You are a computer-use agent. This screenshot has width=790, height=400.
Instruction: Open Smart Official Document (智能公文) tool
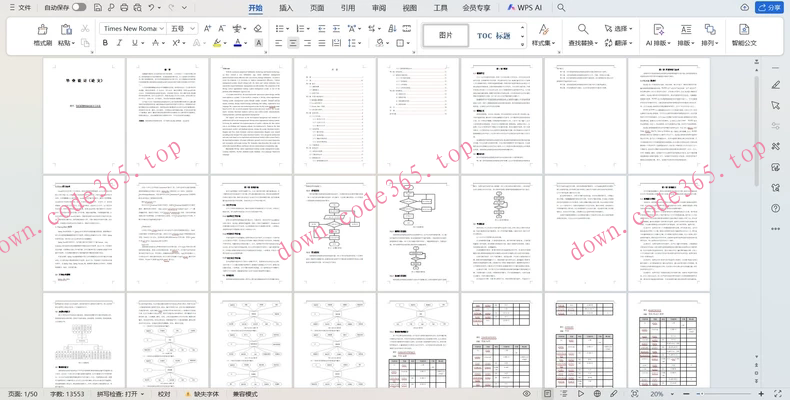[x=744, y=35]
